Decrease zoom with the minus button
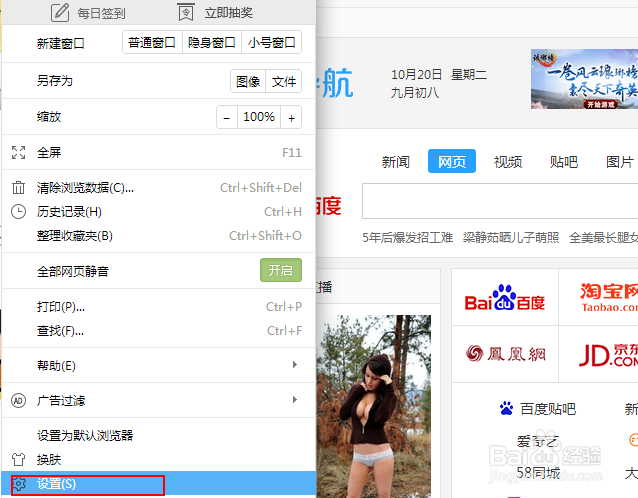638x498 pixels. [227, 117]
